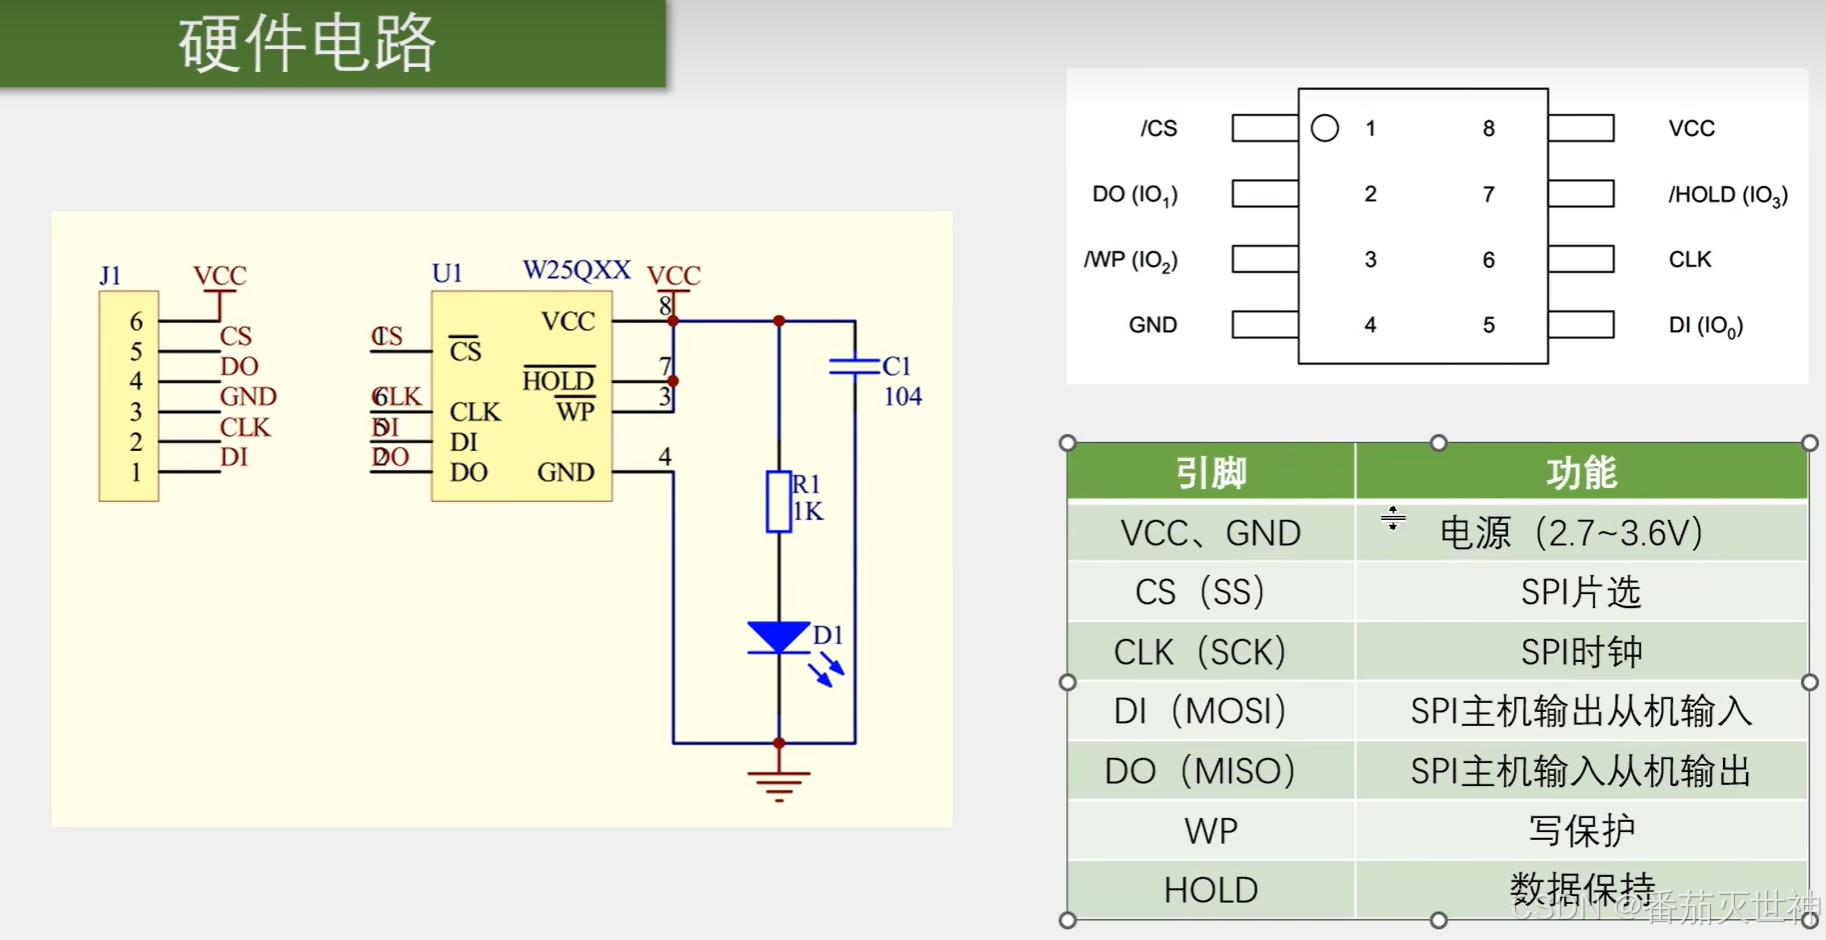This screenshot has width=1826, height=940.
Task: Click the 104 capacitor value label
Action: pyautogui.click(x=902, y=397)
